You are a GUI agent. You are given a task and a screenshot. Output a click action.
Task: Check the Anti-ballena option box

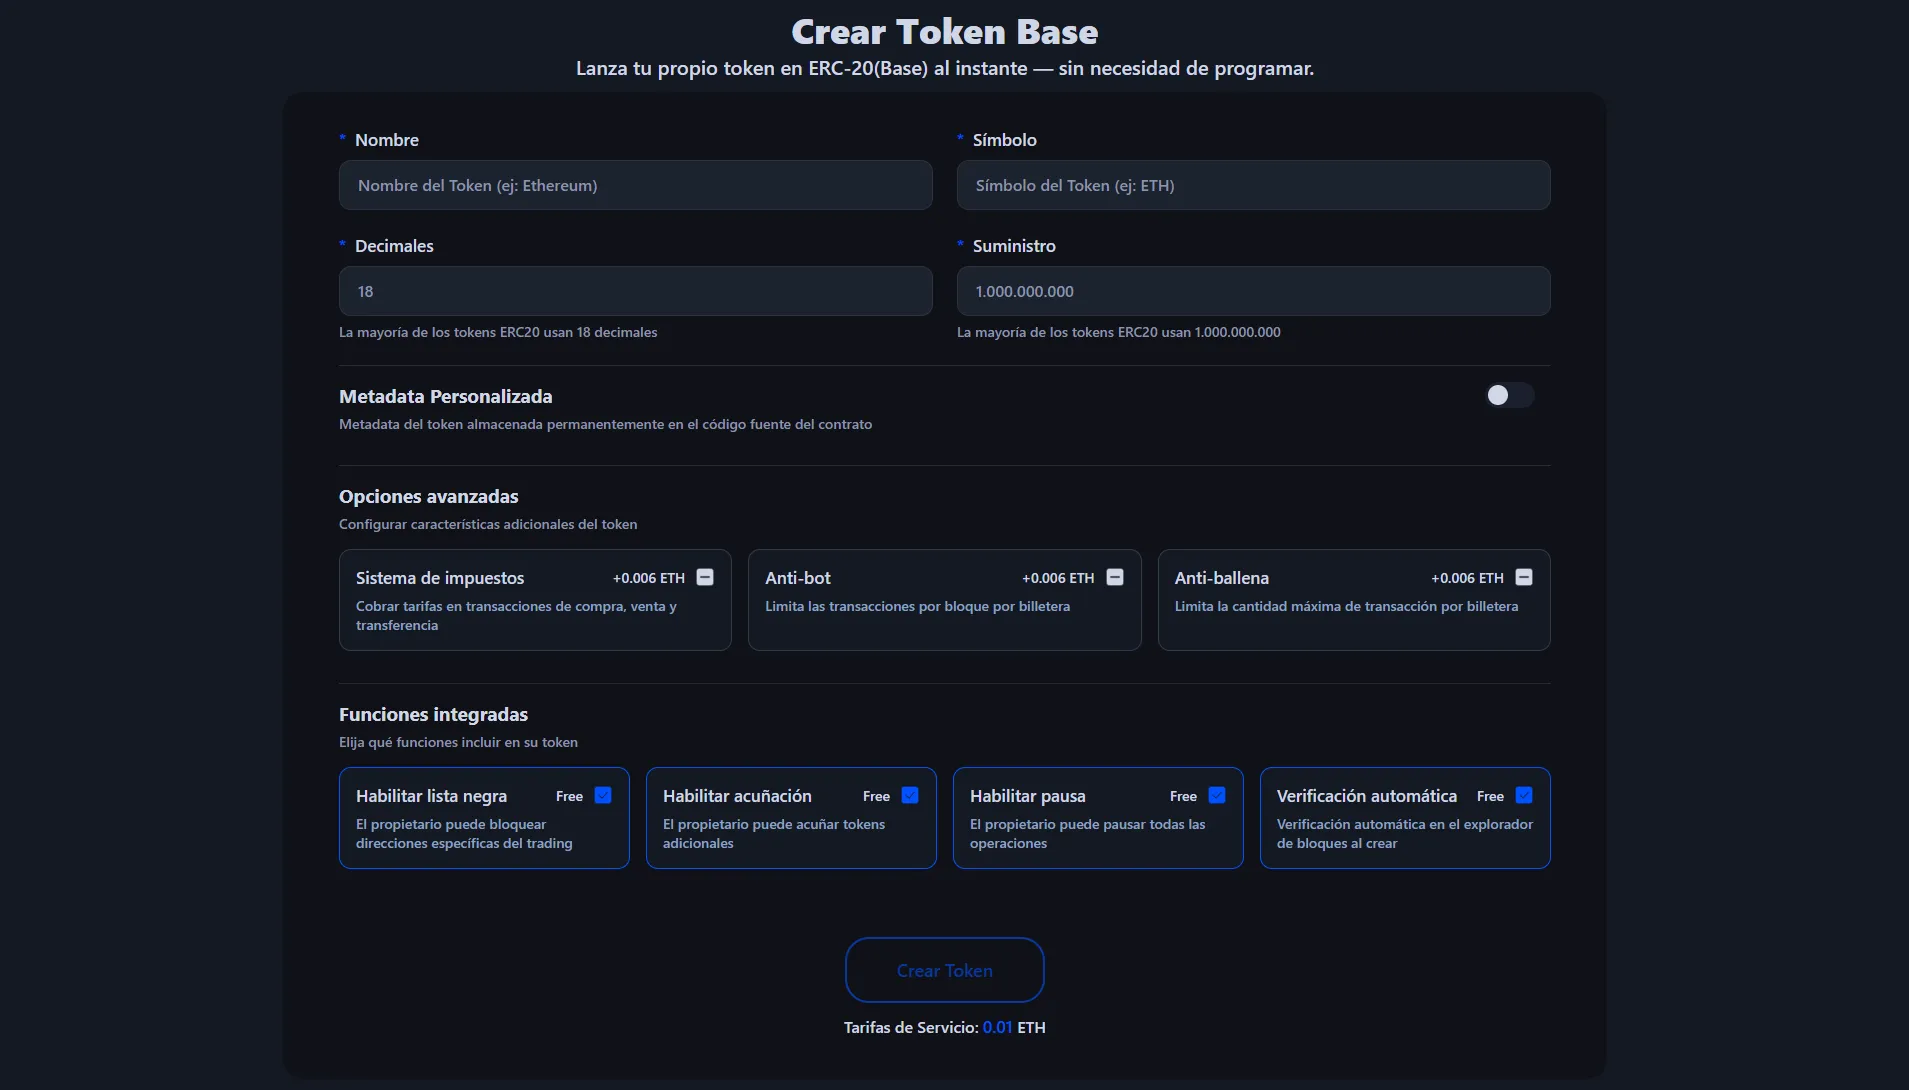click(x=1524, y=577)
